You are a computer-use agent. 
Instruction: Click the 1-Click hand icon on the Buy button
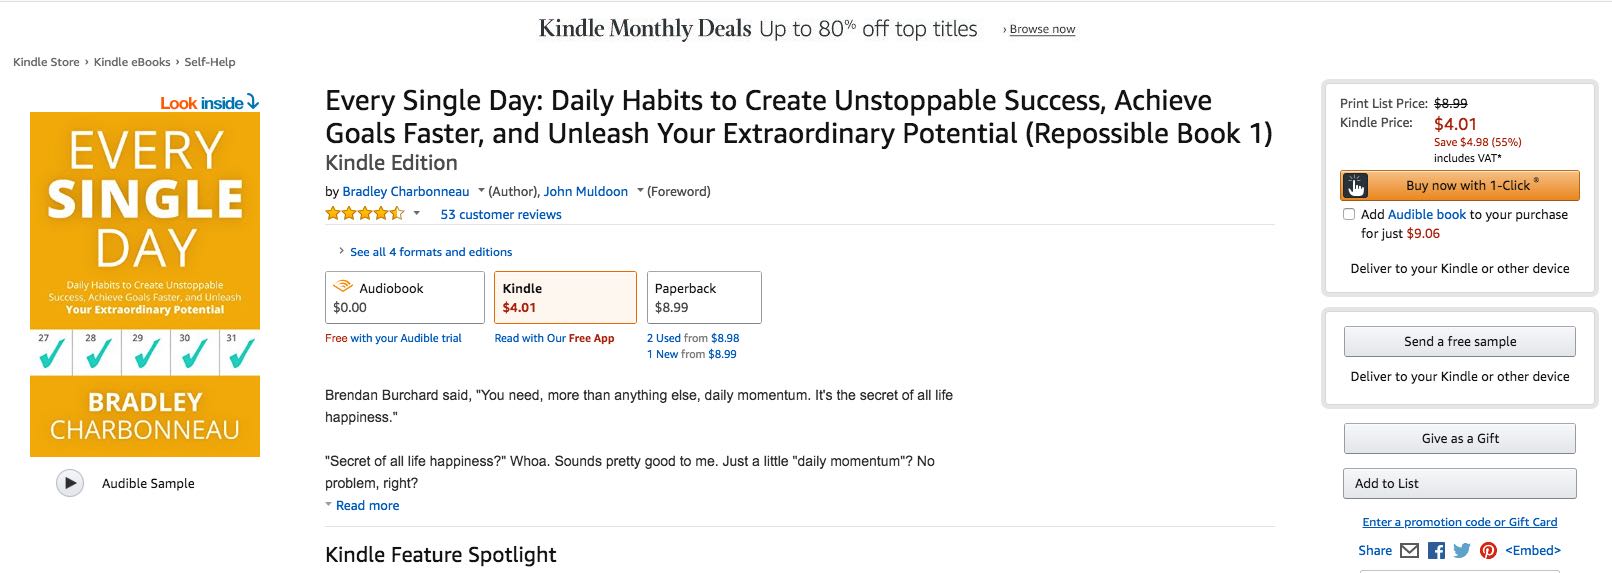tap(1356, 186)
